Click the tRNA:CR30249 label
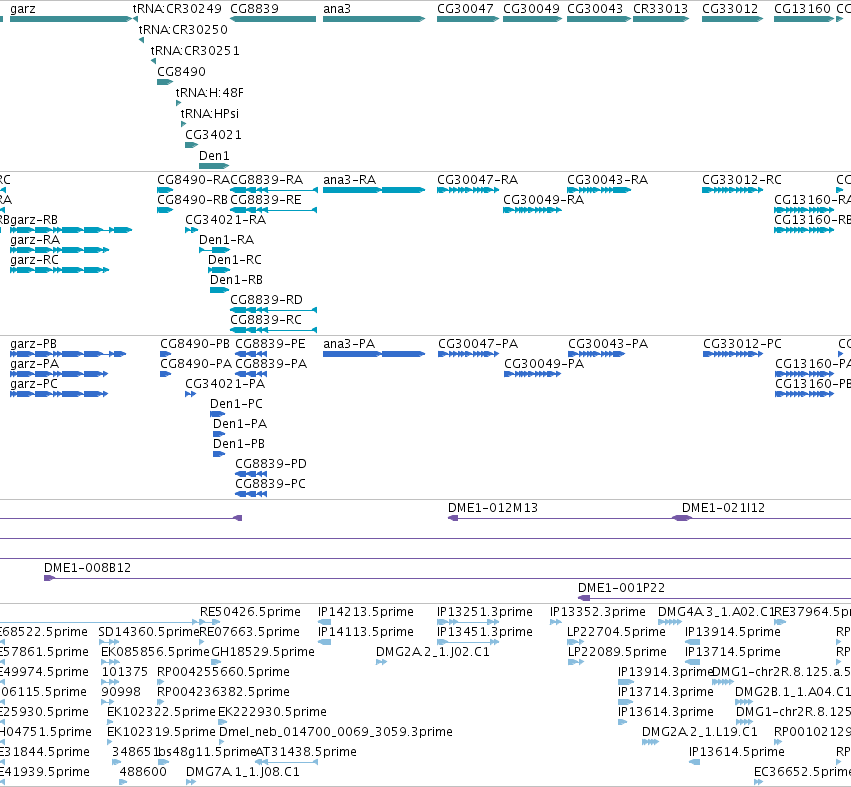The height and width of the screenshot is (787, 851). 177,9
